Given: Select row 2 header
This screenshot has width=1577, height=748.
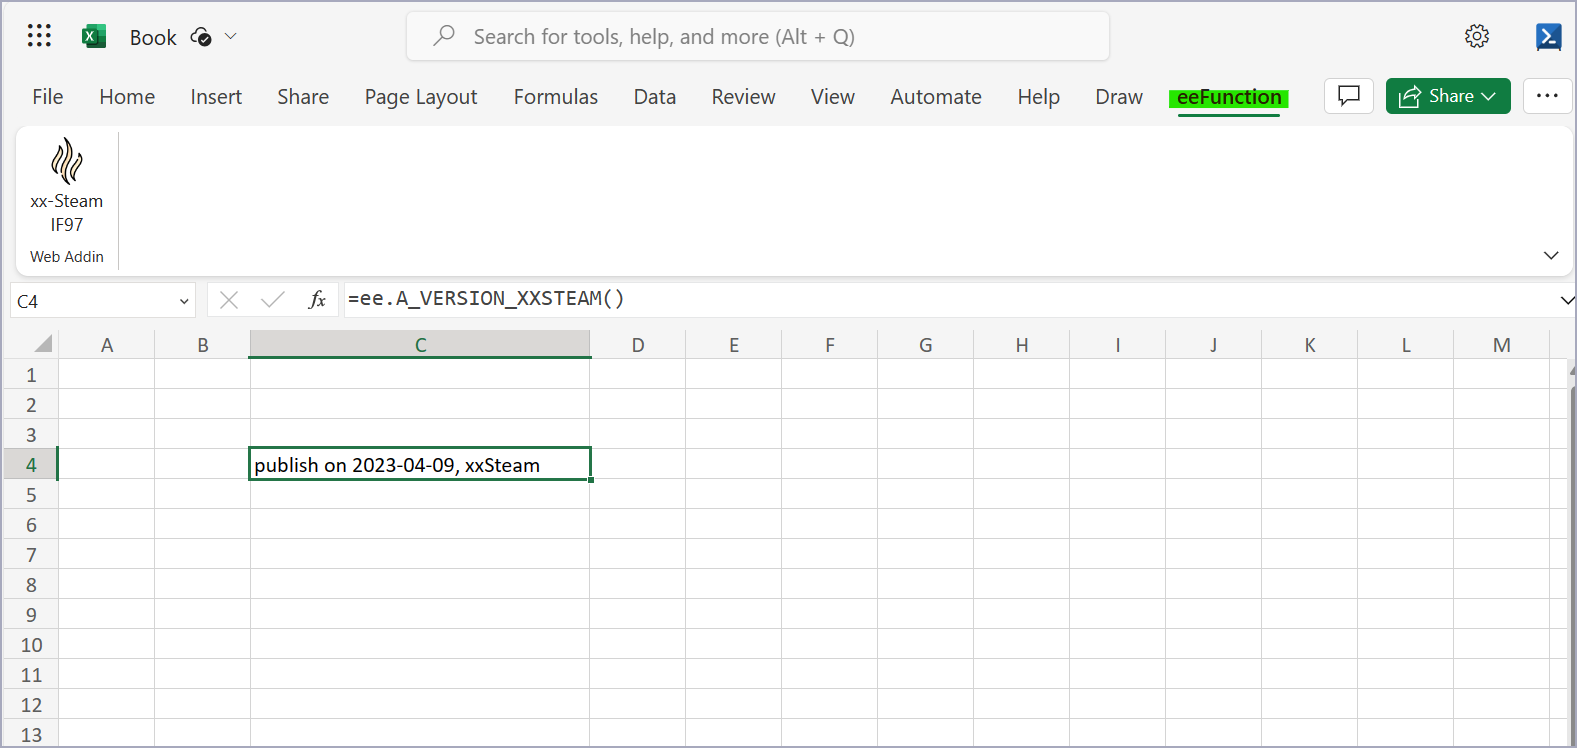Looking at the screenshot, I should coord(31,405).
